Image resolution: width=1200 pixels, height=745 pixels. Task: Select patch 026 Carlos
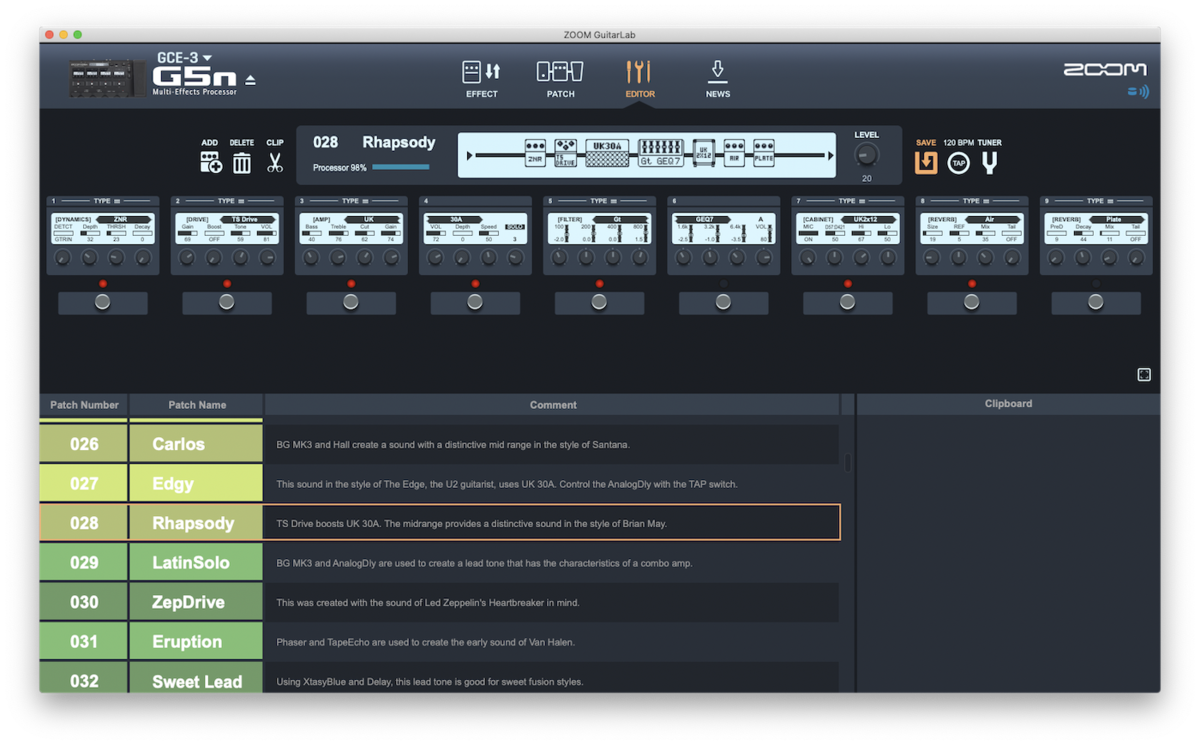(439, 444)
